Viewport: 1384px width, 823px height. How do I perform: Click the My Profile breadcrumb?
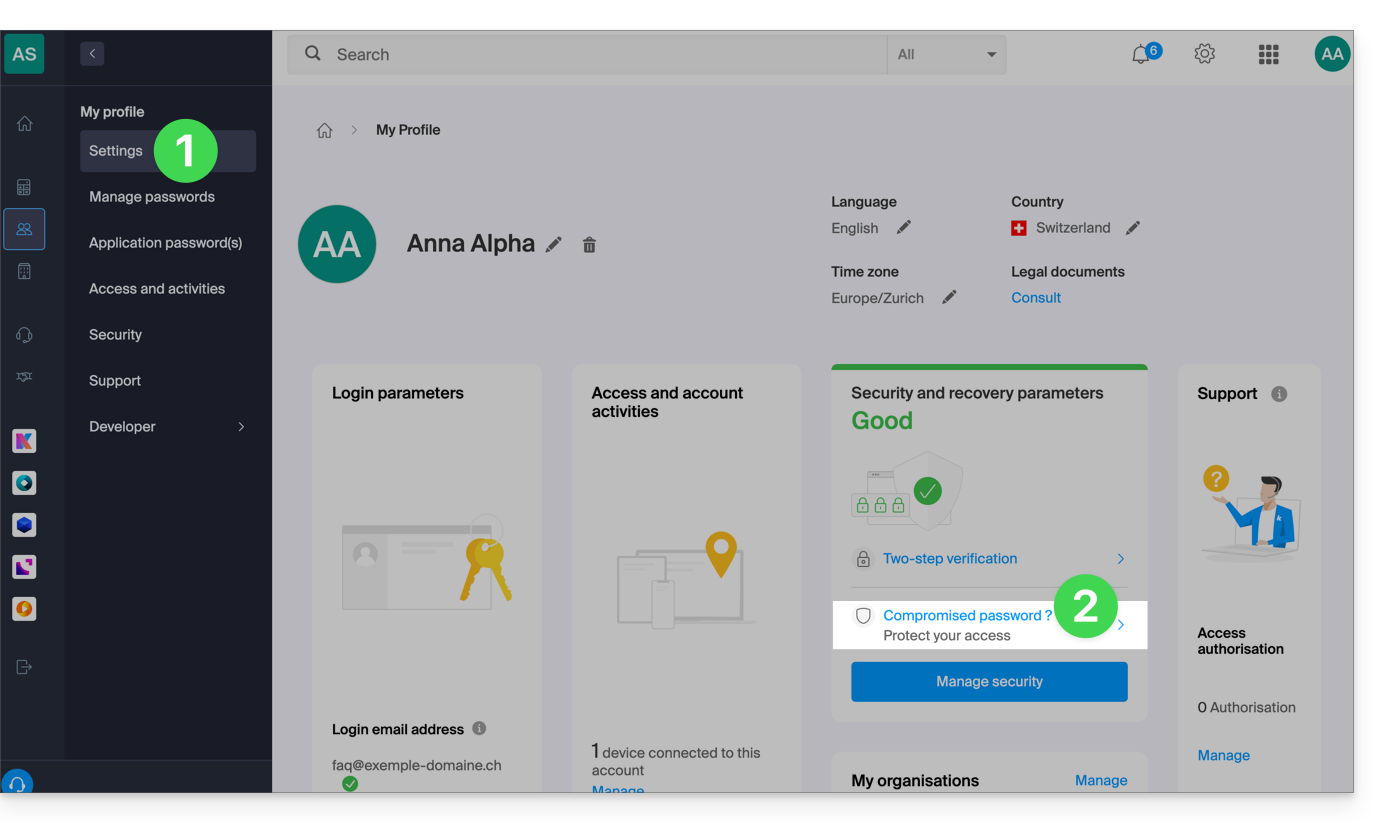[408, 130]
